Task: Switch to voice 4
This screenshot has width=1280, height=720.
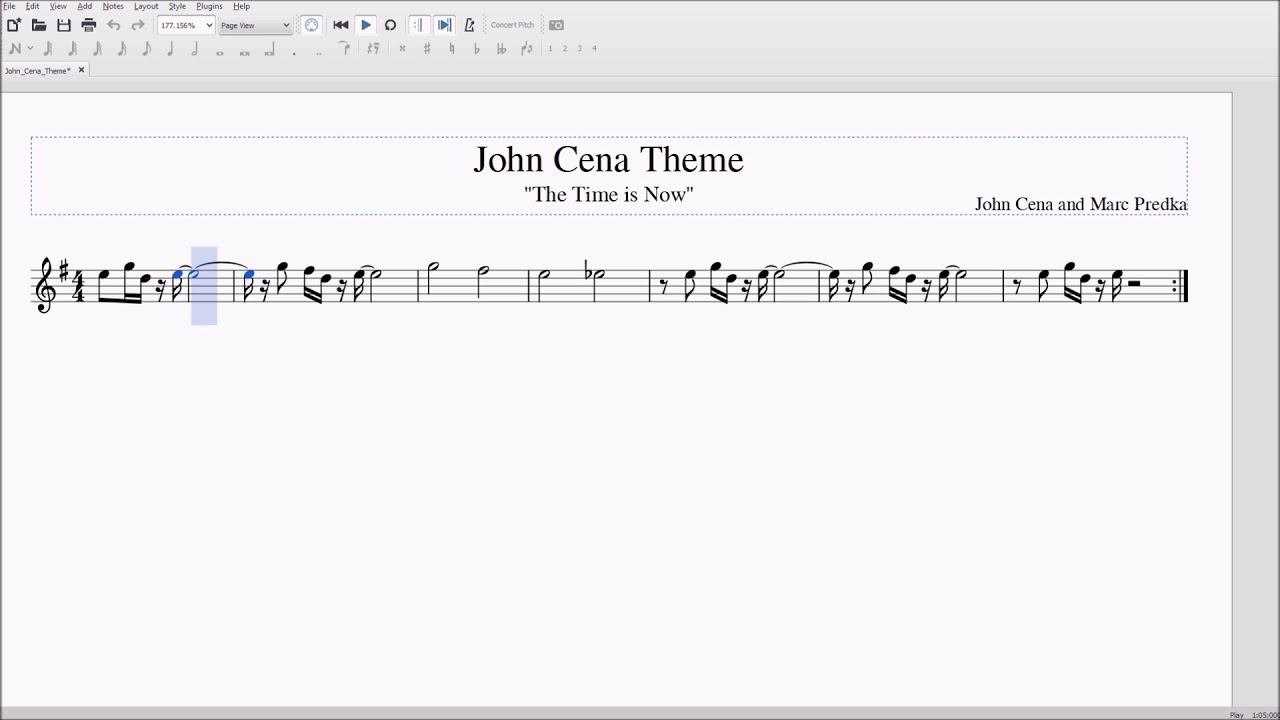Action: (x=594, y=48)
